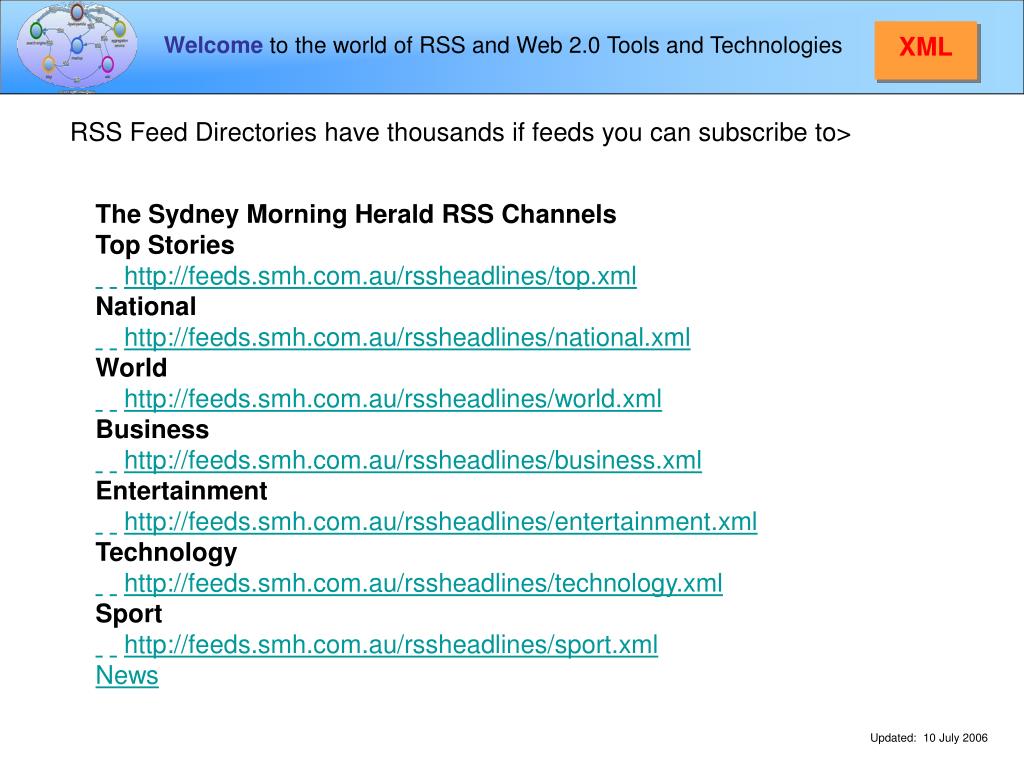The width and height of the screenshot is (1024, 768).
Task: Click the 'Business' heading text
Action: [152, 430]
